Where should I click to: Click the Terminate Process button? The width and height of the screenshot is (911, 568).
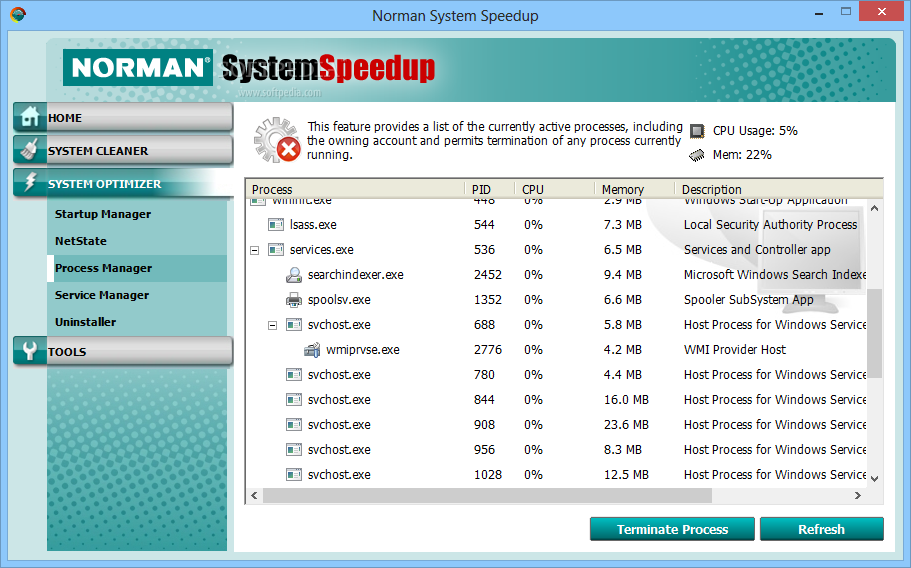click(x=672, y=529)
